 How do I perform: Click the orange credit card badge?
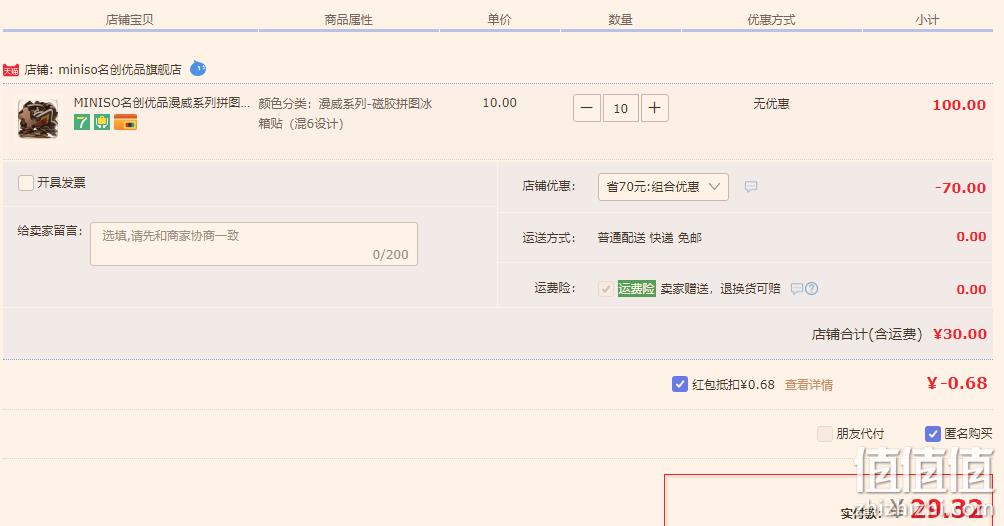pyautogui.click(x=126, y=122)
